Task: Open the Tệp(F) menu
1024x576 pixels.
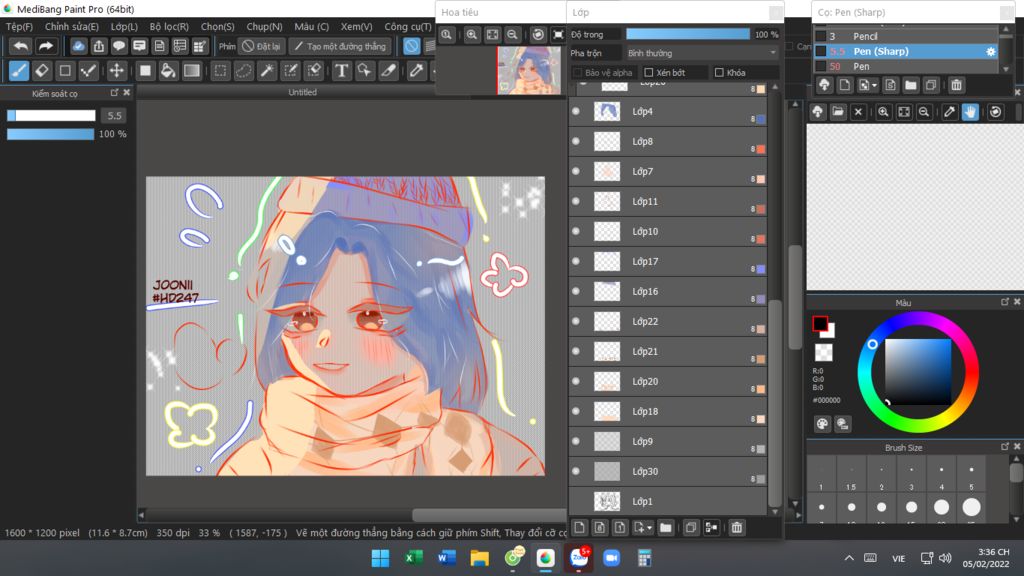Action: (x=19, y=27)
